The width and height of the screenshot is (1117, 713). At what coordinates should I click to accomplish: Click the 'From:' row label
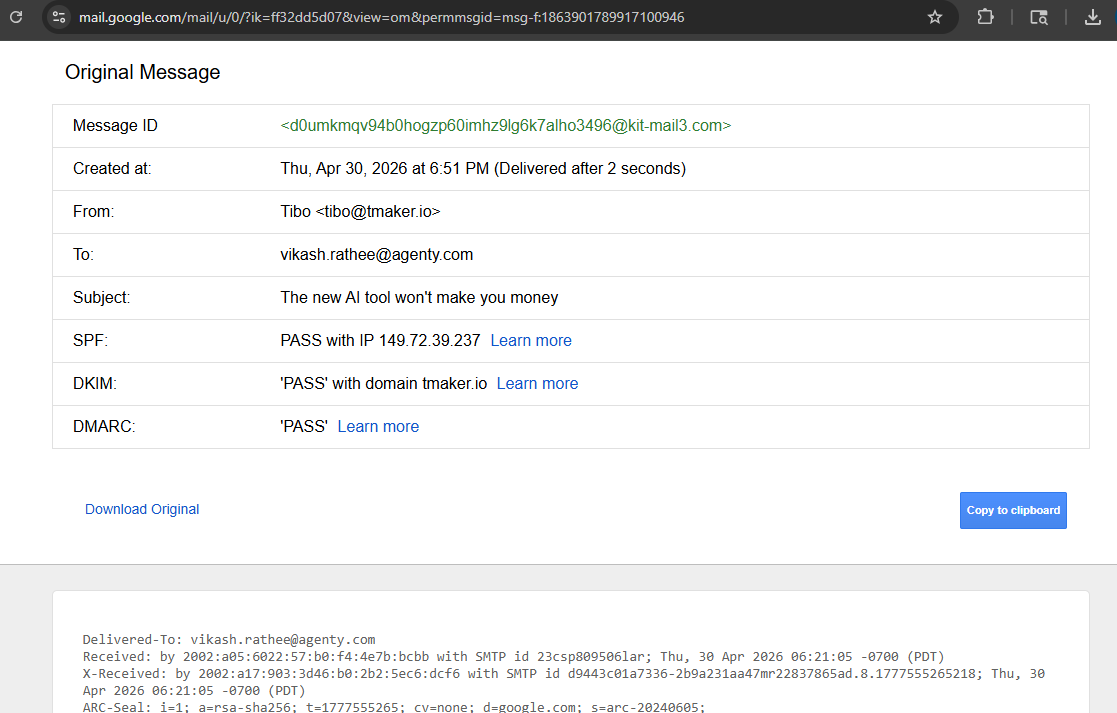pyautogui.click(x=93, y=212)
